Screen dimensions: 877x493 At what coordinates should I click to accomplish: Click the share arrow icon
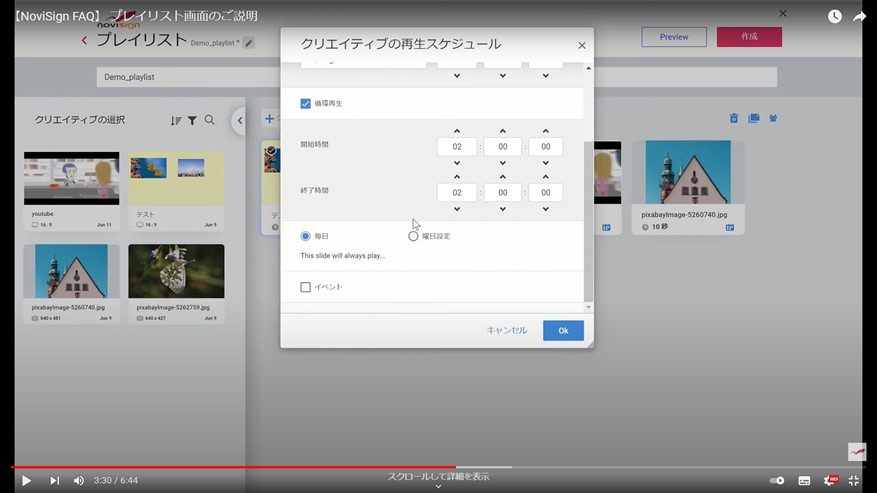(859, 16)
